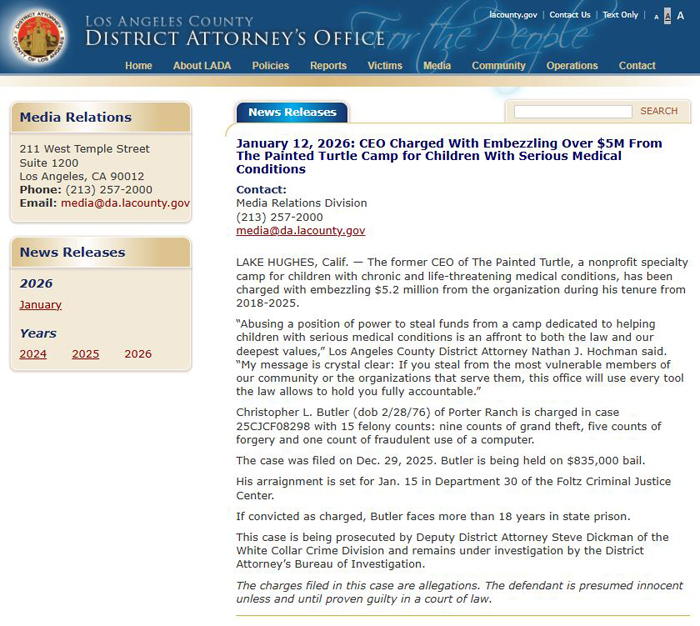Open the Victims menu
Image resolution: width=700 pixels, height=626 pixels.
click(385, 66)
